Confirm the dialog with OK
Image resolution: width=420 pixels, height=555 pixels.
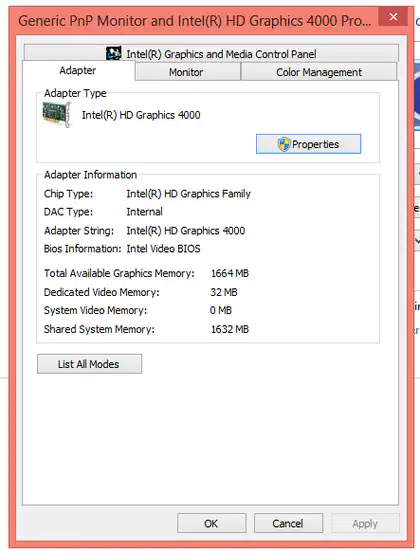tap(212, 523)
